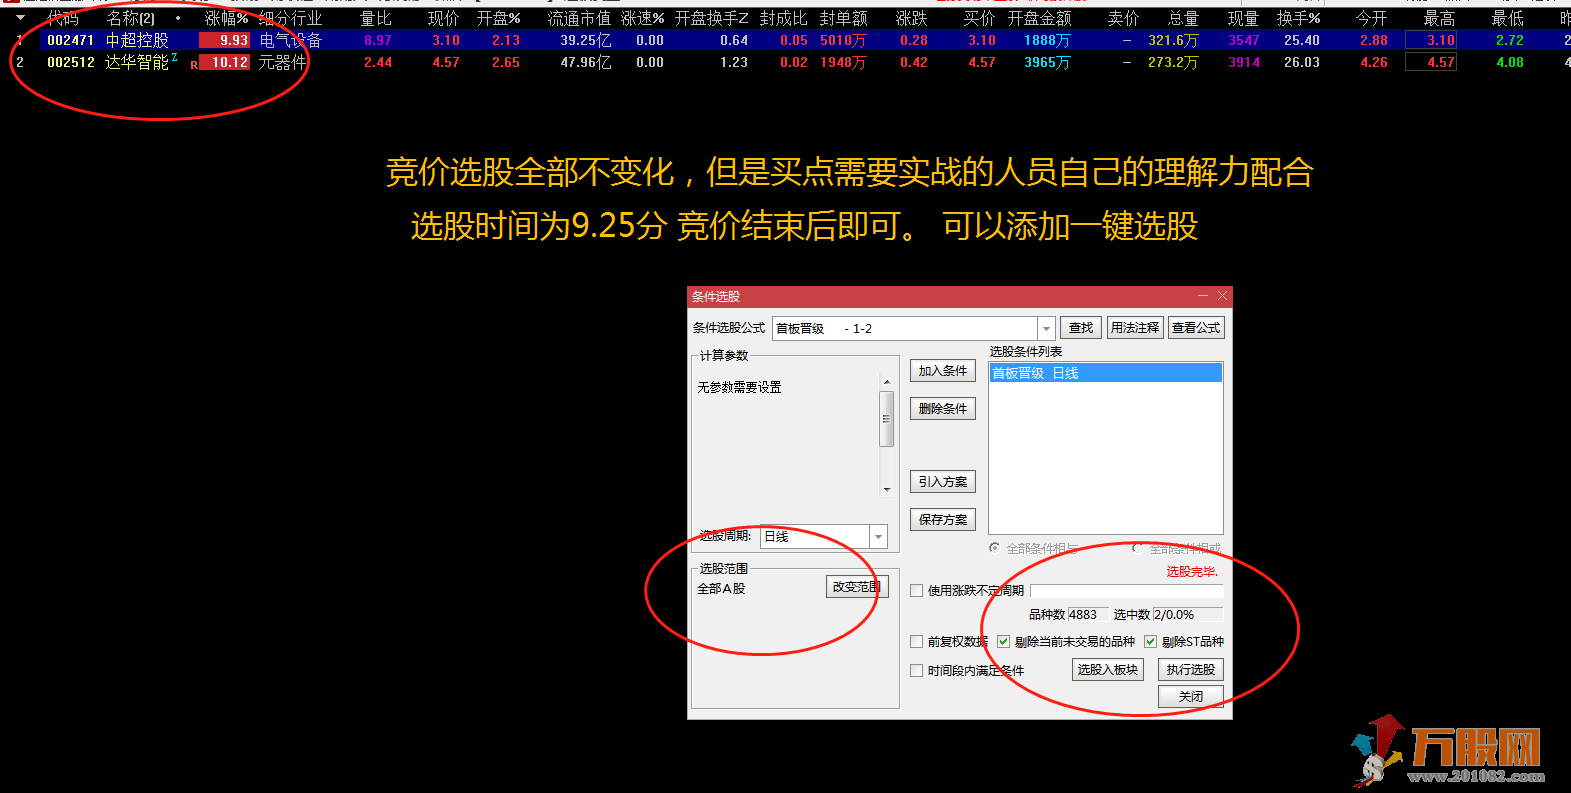This screenshot has width=1571, height=793.
Task: Open 查看公式 button
Action: pyautogui.click(x=1196, y=327)
